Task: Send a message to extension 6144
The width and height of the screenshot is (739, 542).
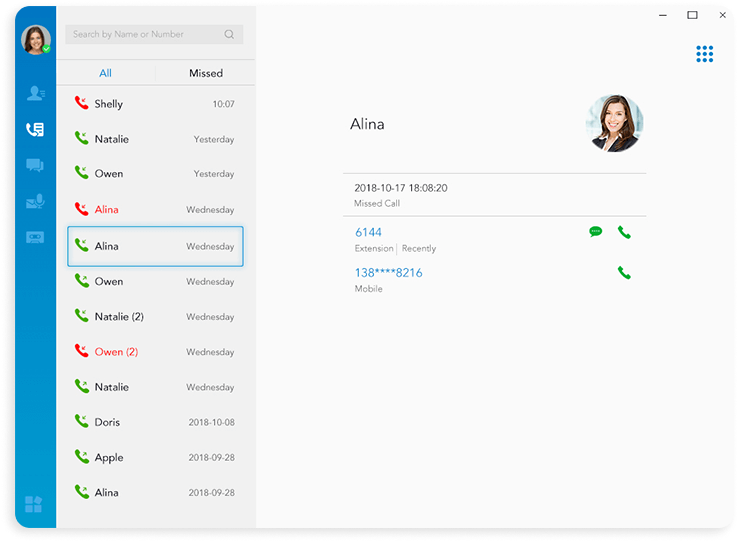Action: pos(596,232)
